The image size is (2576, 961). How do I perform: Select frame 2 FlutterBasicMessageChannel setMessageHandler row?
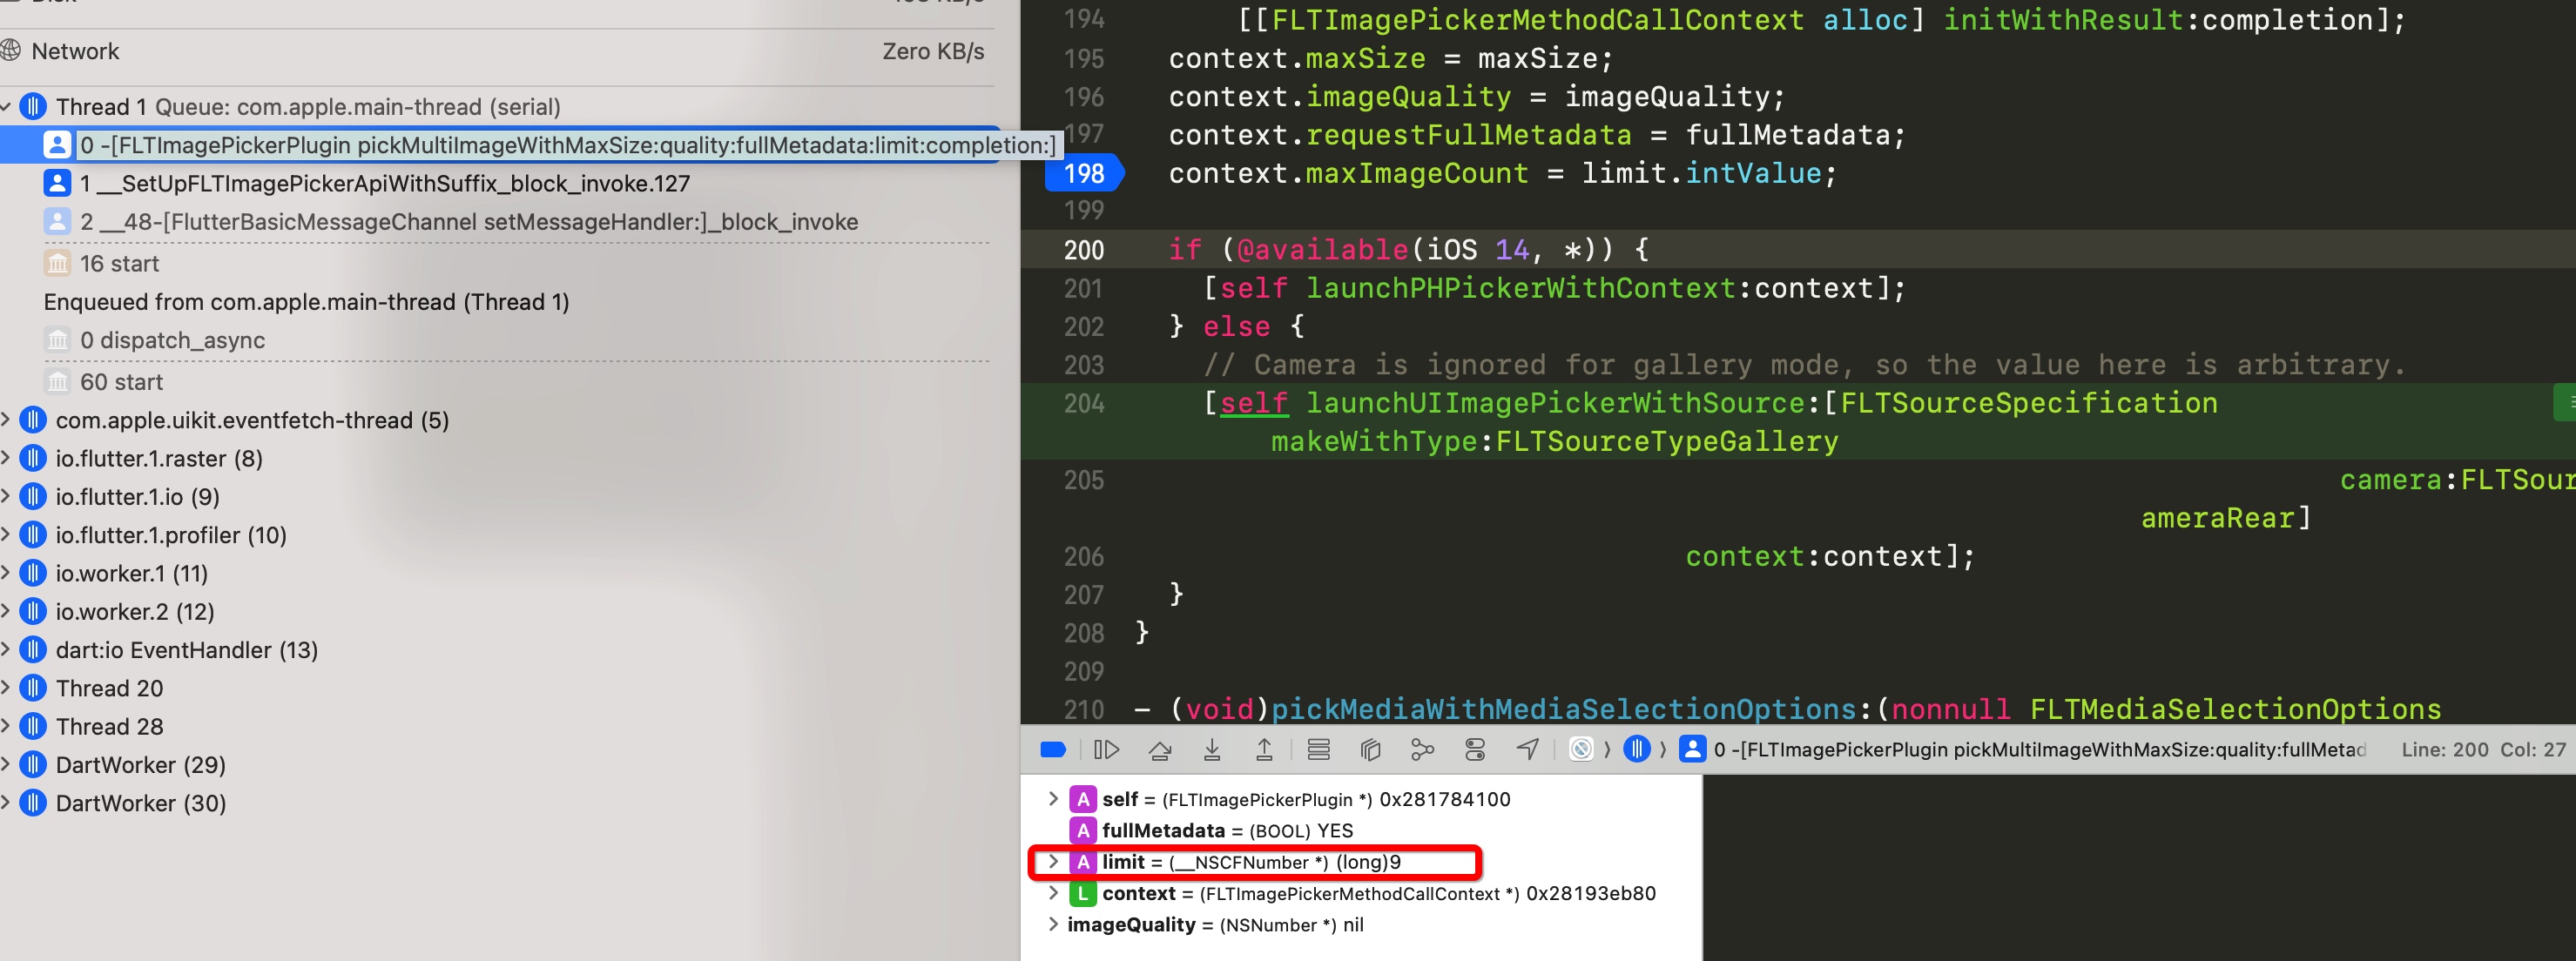coord(469,222)
